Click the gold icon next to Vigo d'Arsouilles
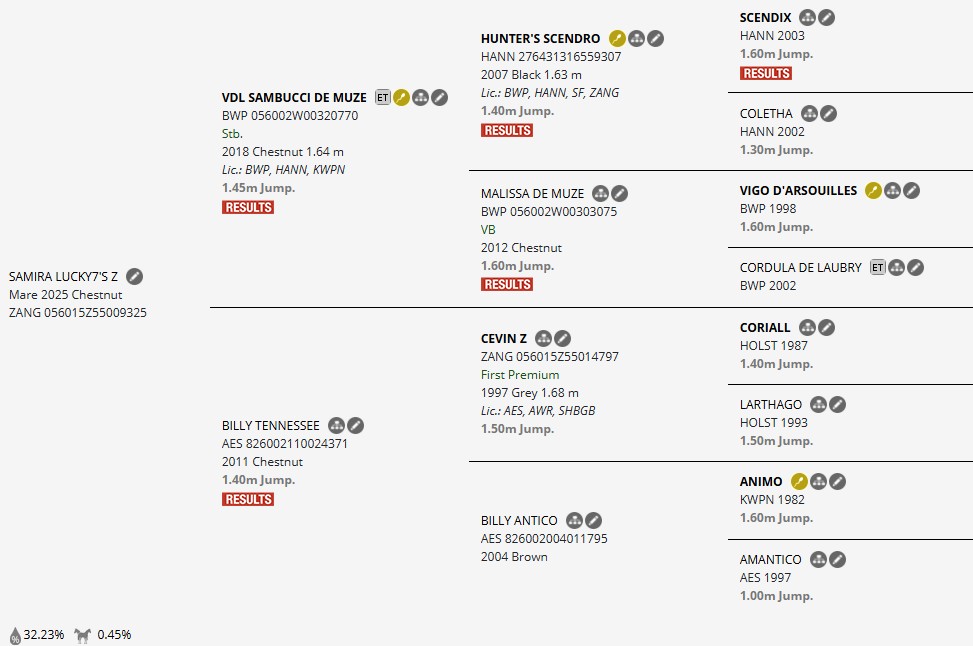 873,191
